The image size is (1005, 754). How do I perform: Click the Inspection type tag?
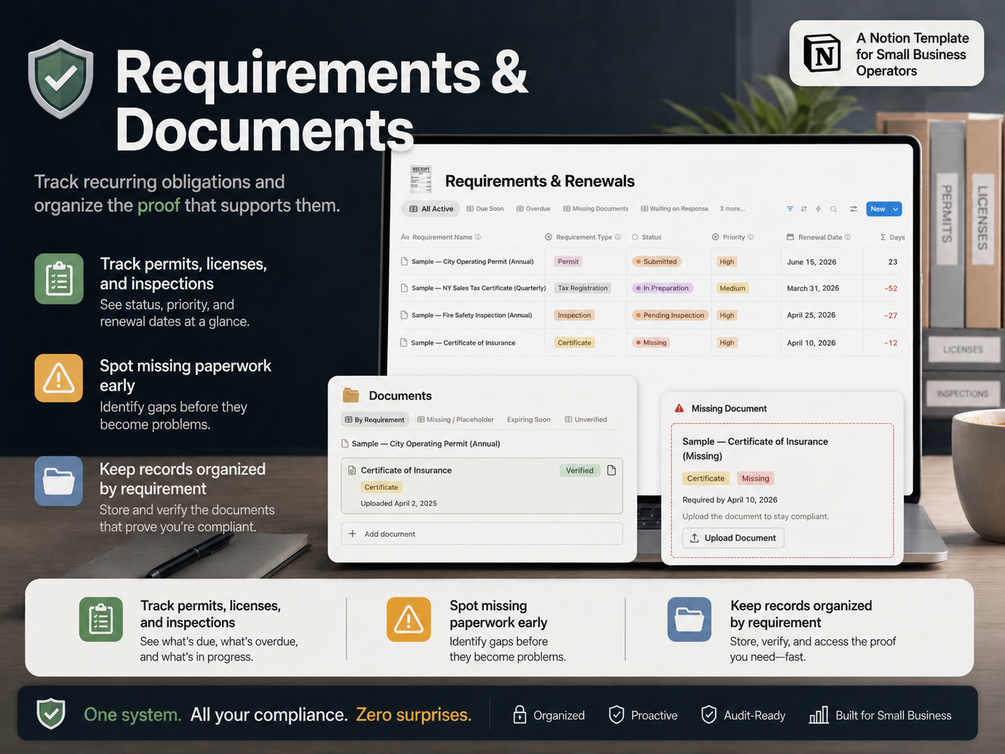pos(574,315)
